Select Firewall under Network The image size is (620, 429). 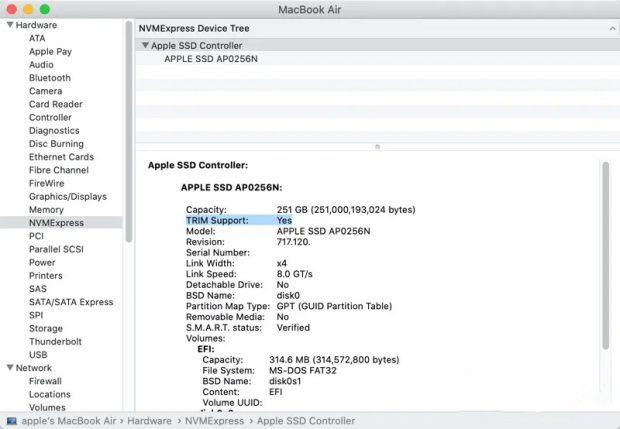click(x=45, y=381)
